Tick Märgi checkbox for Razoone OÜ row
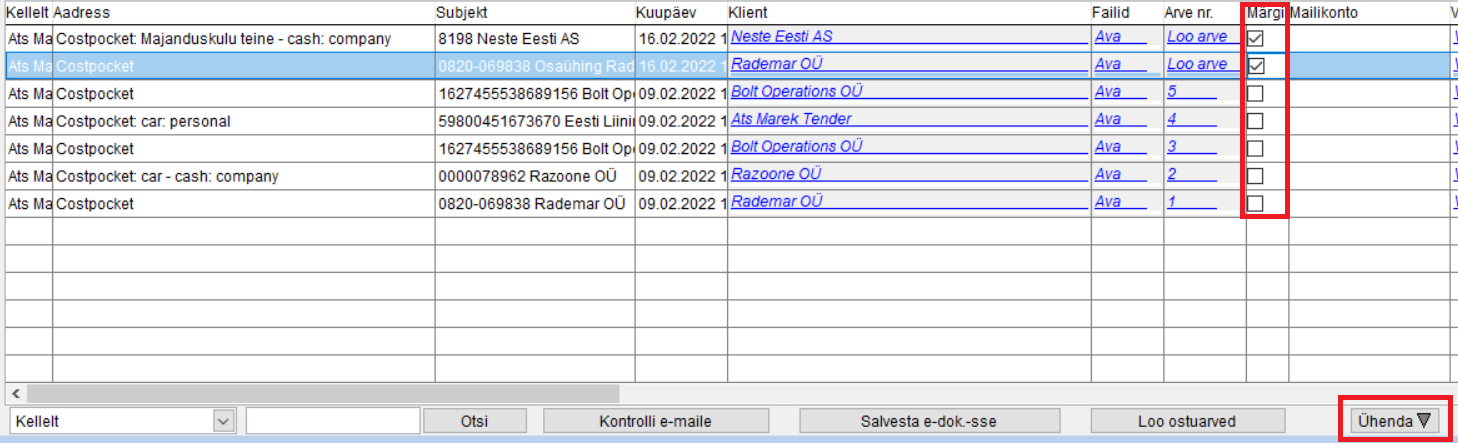The height and width of the screenshot is (443, 1458). coord(1256,176)
